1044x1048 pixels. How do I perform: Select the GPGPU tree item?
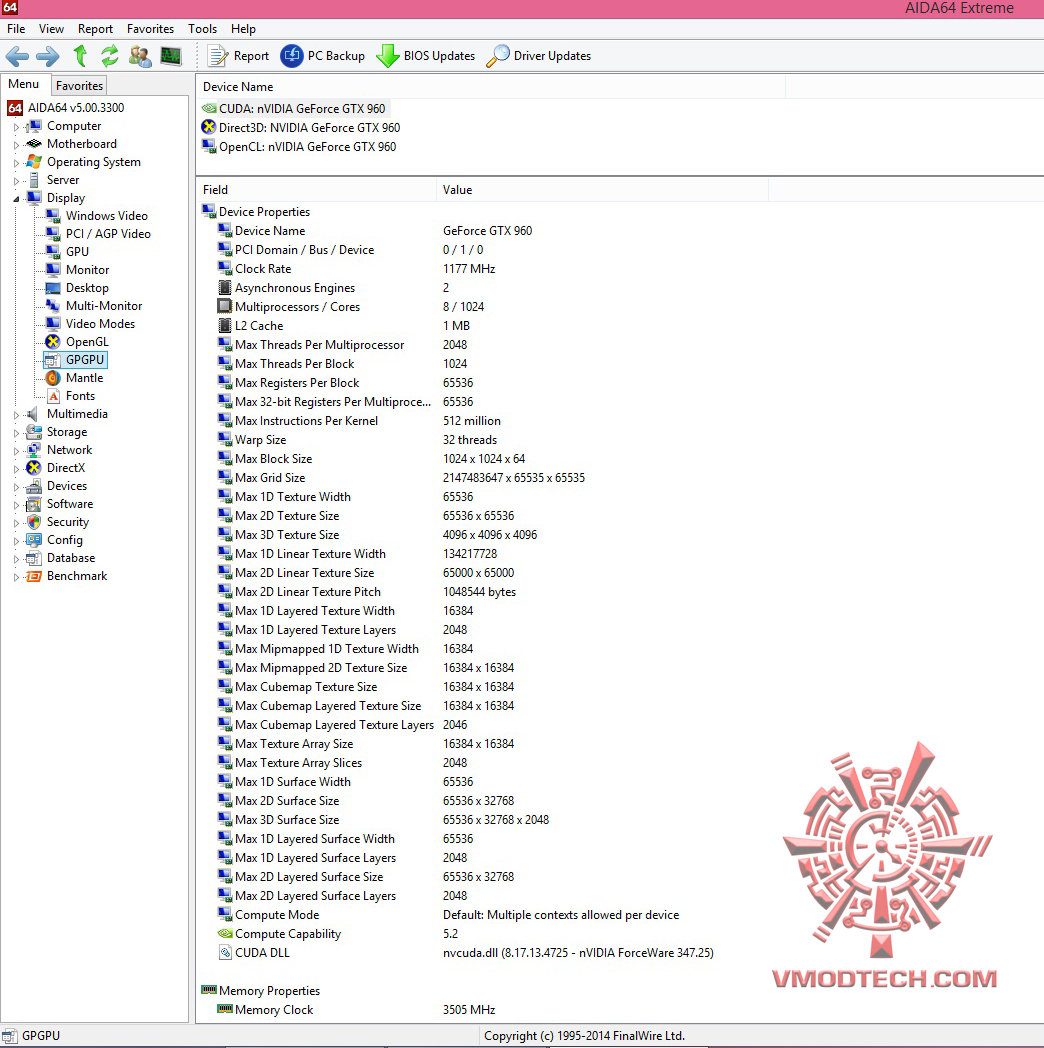(76, 360)
